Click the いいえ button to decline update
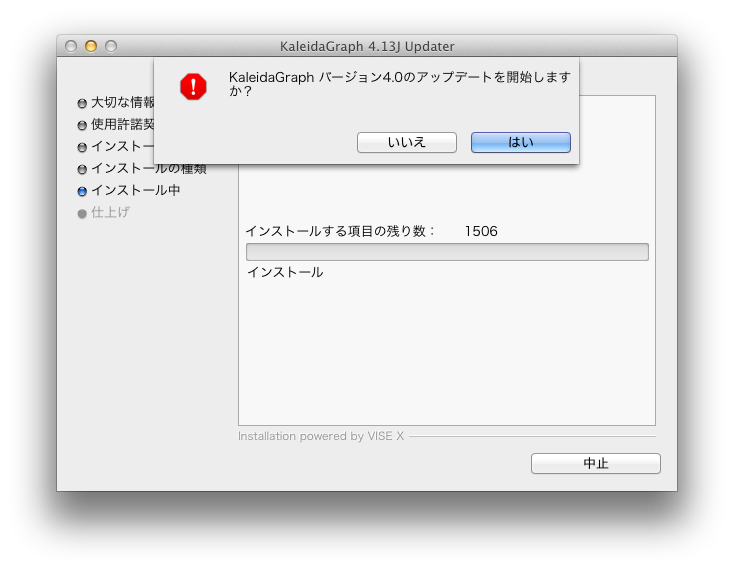734x570 pixels. 406,142
